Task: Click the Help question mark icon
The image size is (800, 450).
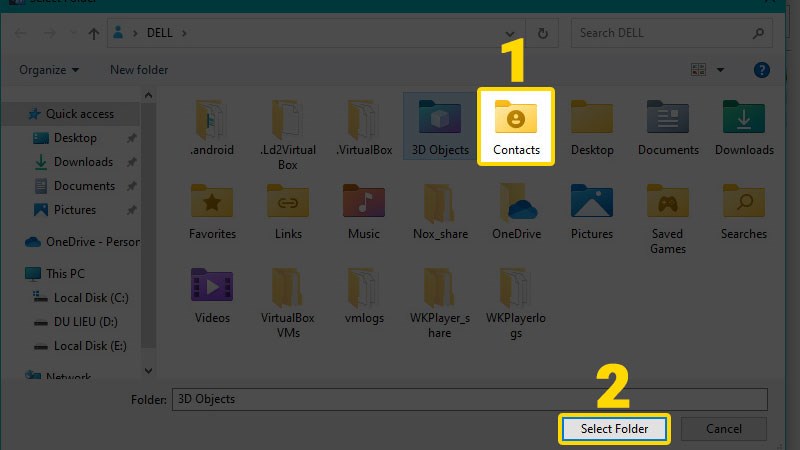Action: (x=761, y=70)
